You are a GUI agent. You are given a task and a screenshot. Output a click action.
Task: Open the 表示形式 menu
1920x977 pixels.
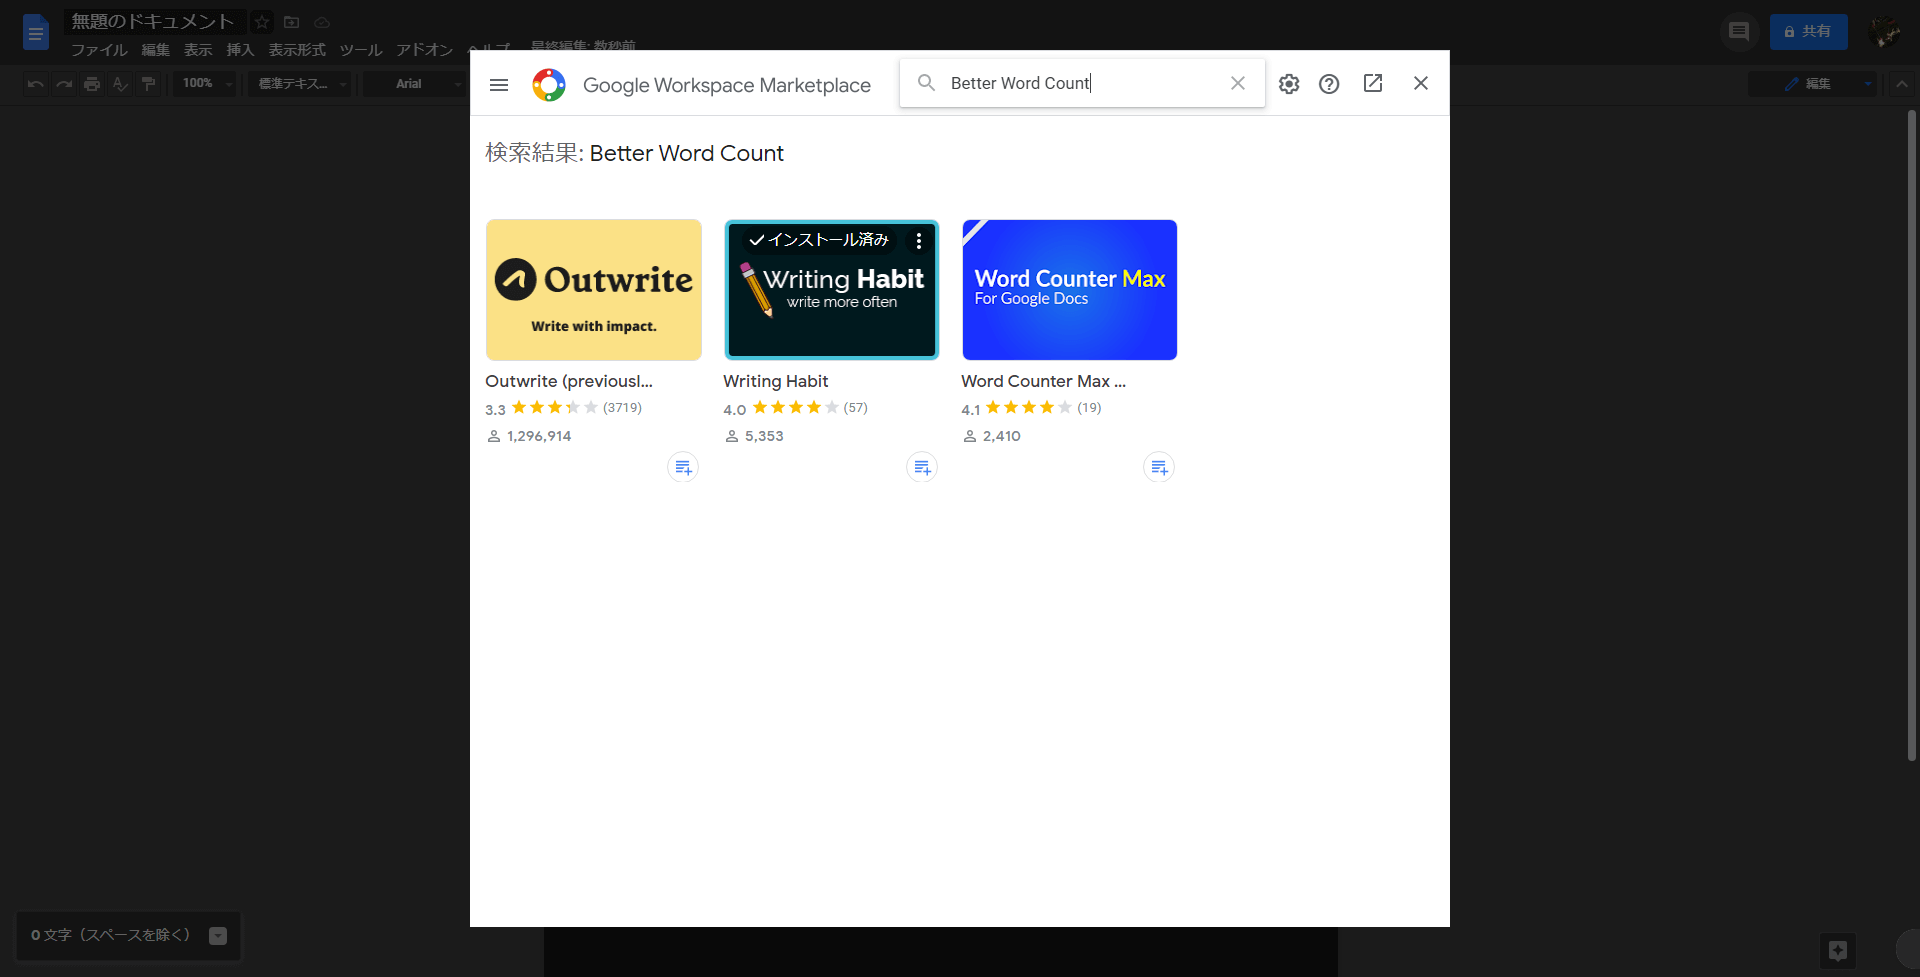click(x=297, y=50)
